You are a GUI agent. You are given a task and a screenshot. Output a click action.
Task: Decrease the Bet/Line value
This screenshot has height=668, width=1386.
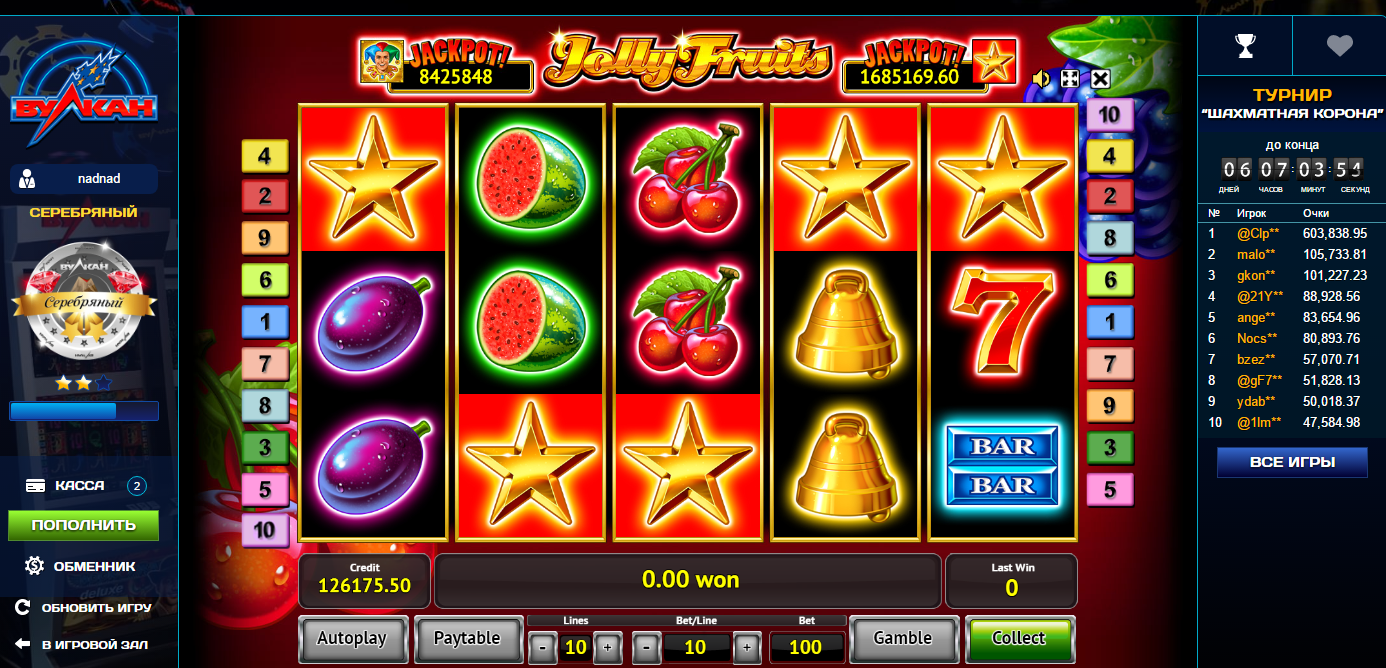[x=647, y=647]
